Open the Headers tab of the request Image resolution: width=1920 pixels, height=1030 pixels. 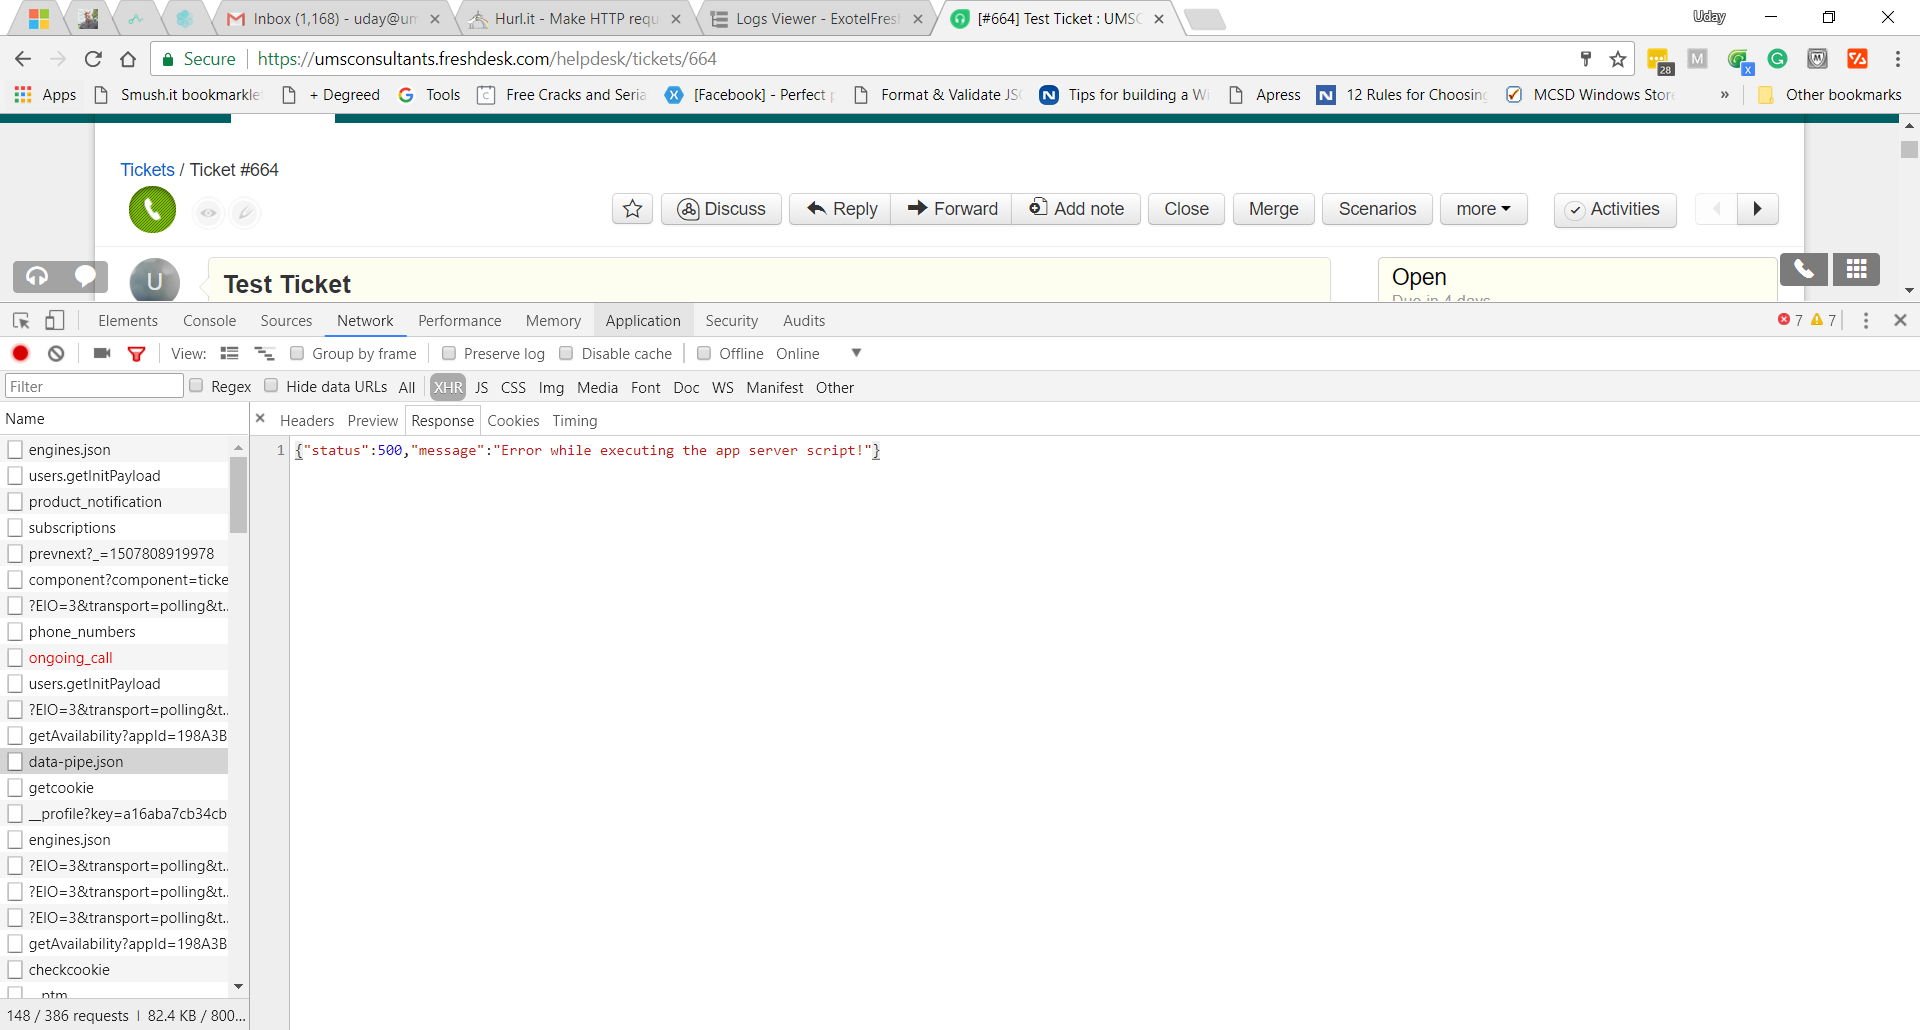point(307,421)
